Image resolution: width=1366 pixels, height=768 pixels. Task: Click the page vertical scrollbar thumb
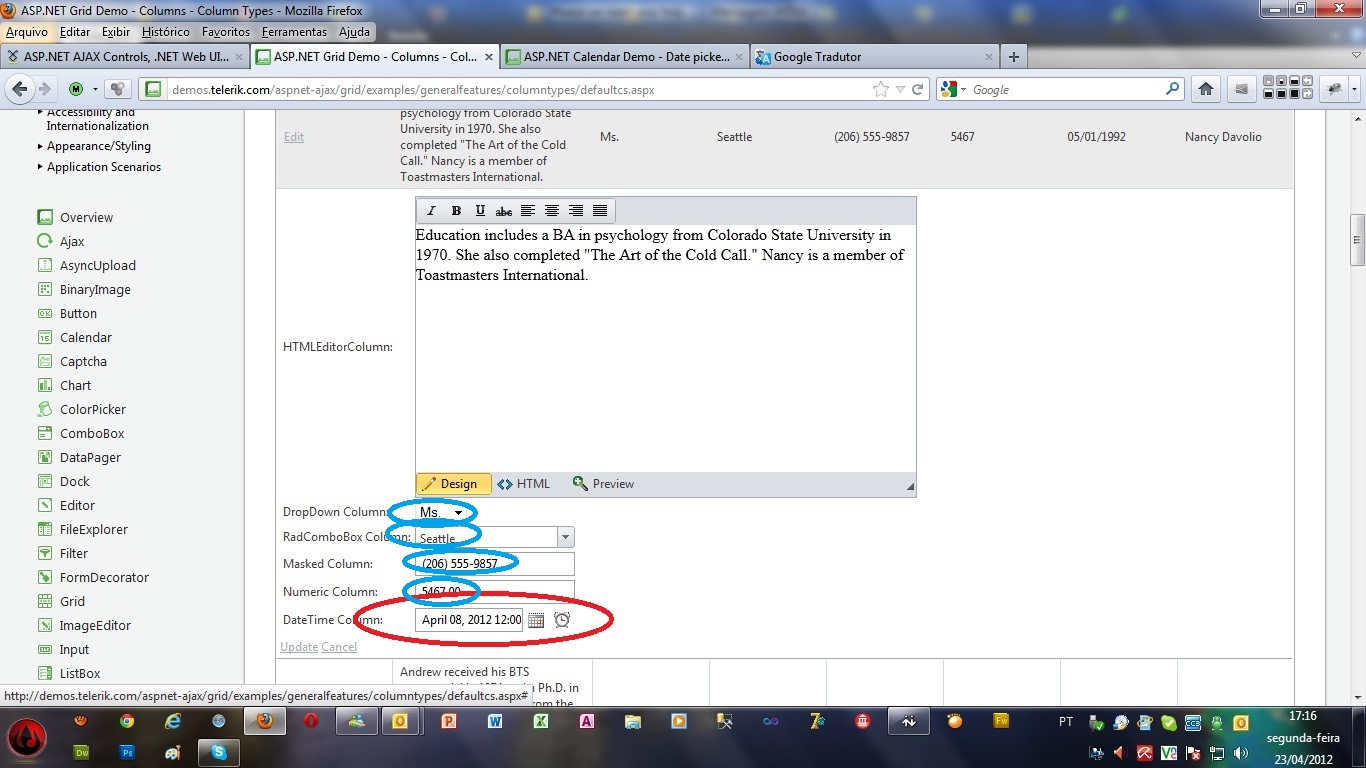point(1357,241)
